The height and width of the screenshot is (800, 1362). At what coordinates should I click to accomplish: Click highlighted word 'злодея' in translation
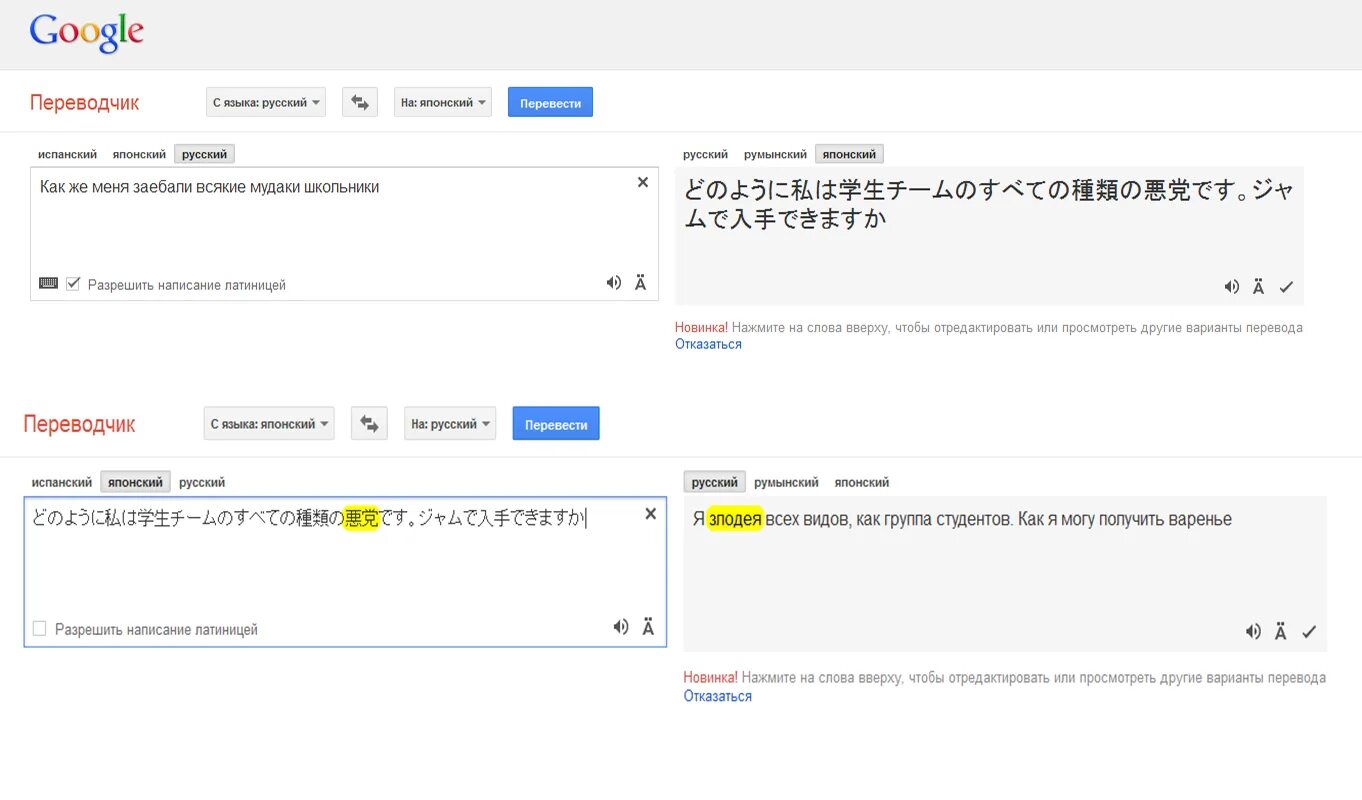tap(735, 519)
